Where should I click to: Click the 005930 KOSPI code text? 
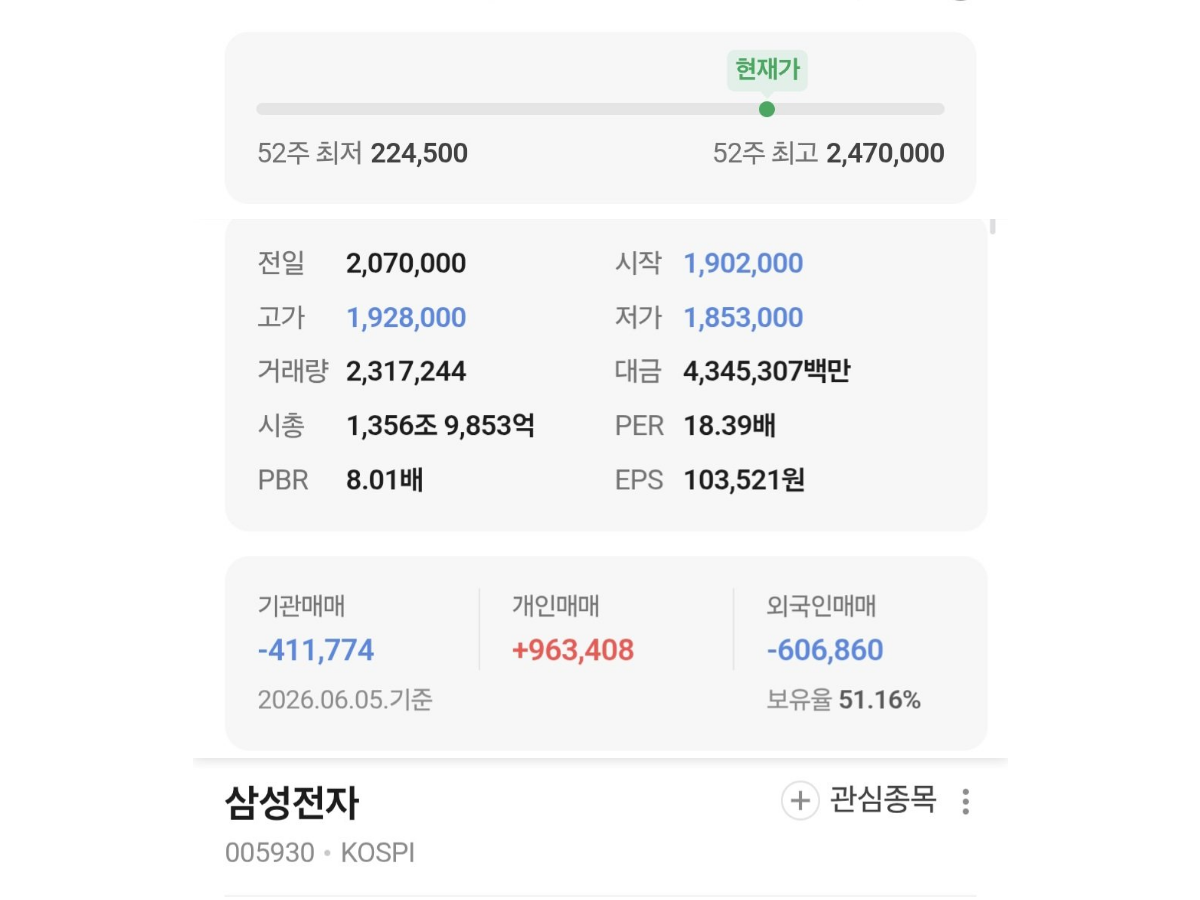[320, 853]
